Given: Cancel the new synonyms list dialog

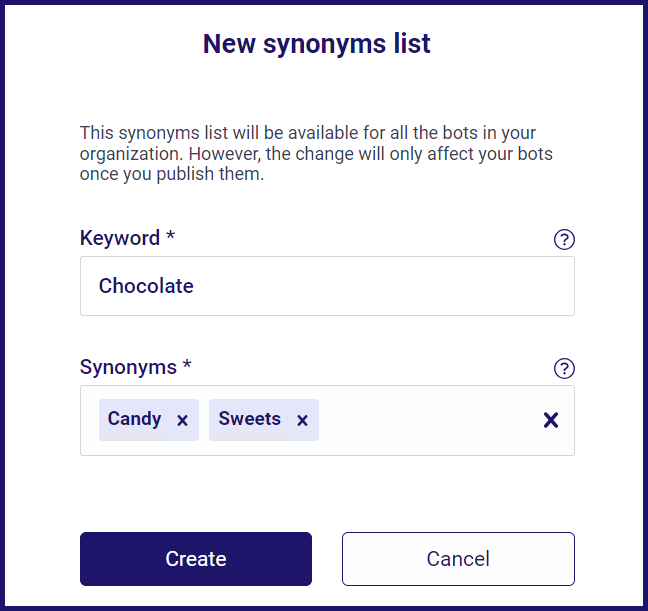Looking at the screenshot, I should 458,559.
